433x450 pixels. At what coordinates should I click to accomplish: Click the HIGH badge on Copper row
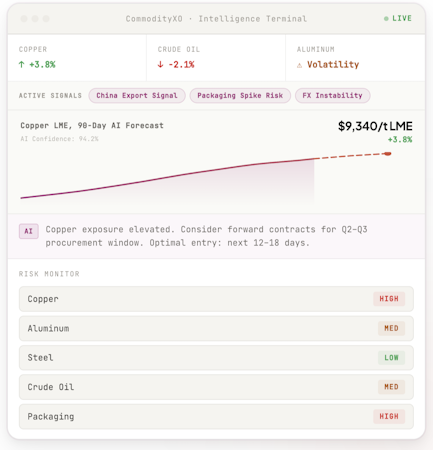click(x=389, y=299)
